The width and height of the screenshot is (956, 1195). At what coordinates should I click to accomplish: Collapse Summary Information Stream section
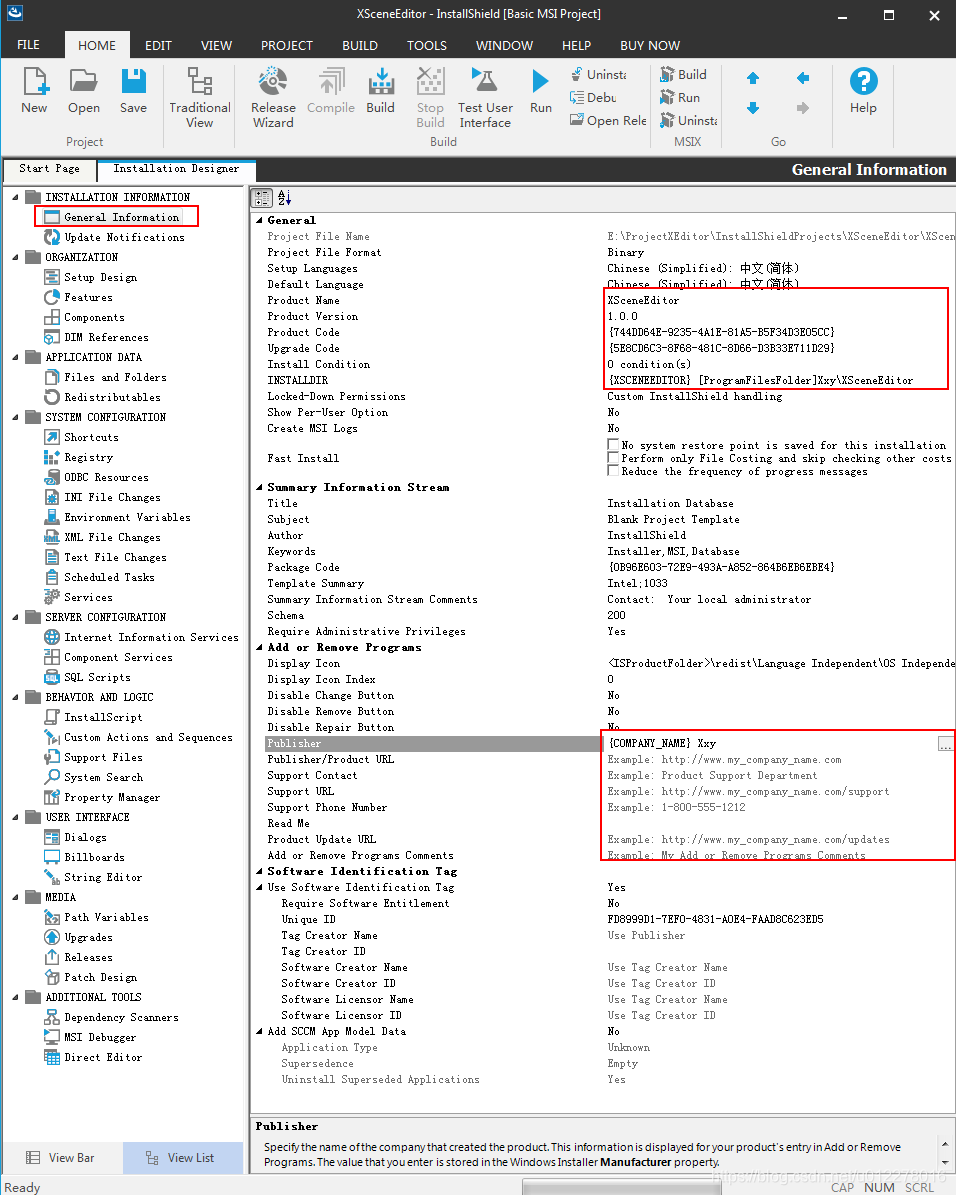(259, 487)
